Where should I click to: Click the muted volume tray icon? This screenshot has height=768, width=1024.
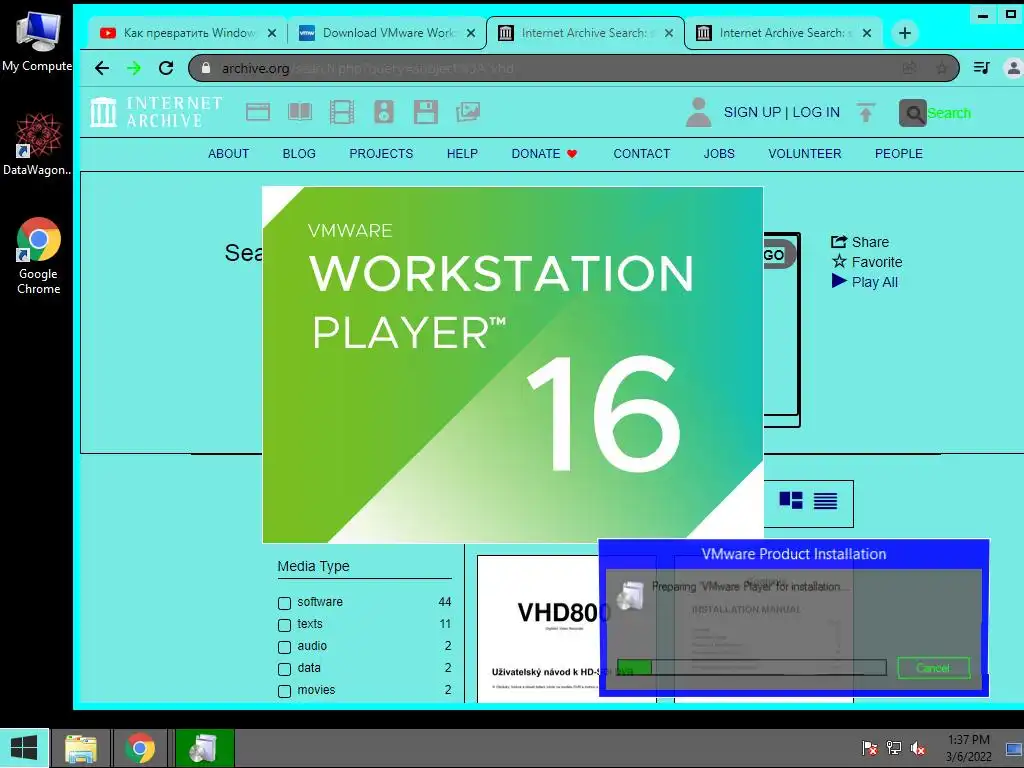pos(918,748)
